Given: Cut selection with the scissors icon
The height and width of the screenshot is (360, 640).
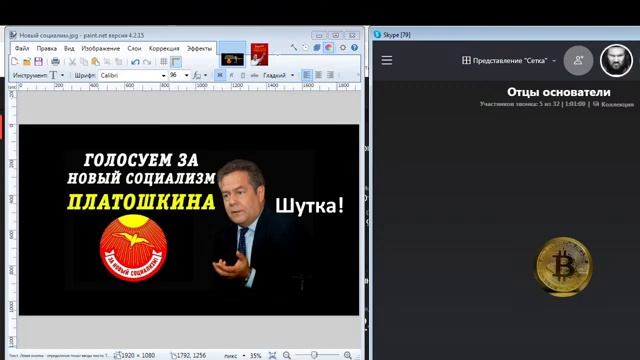Looking at the screenshot, I should tap(72, 62).
